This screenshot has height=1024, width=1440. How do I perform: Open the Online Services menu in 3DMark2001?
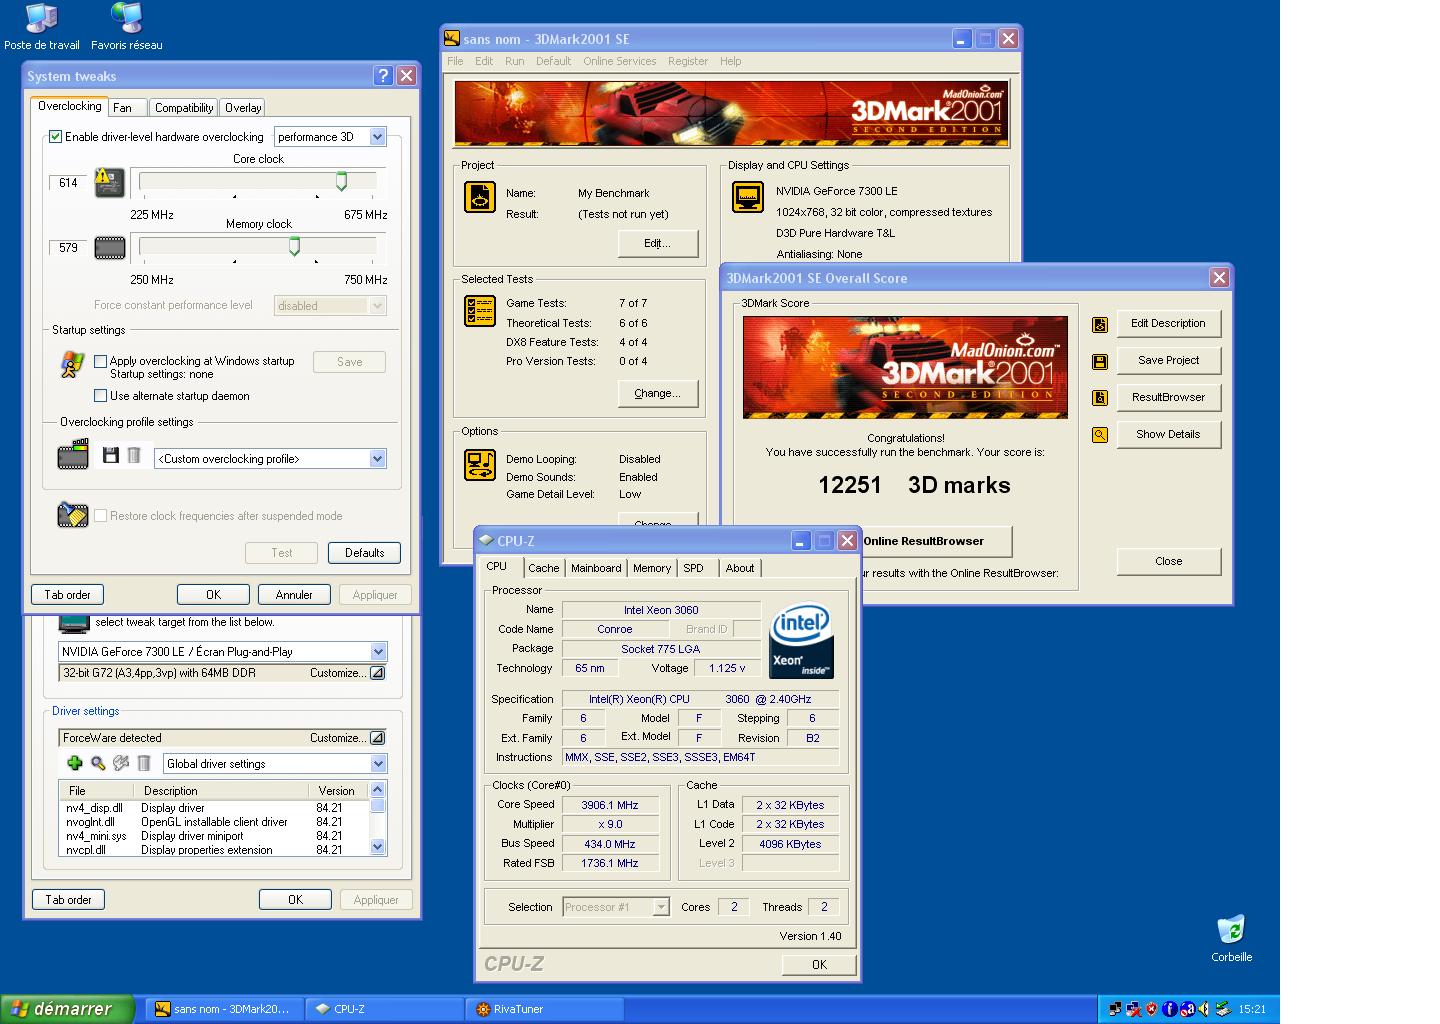(620, 61)
